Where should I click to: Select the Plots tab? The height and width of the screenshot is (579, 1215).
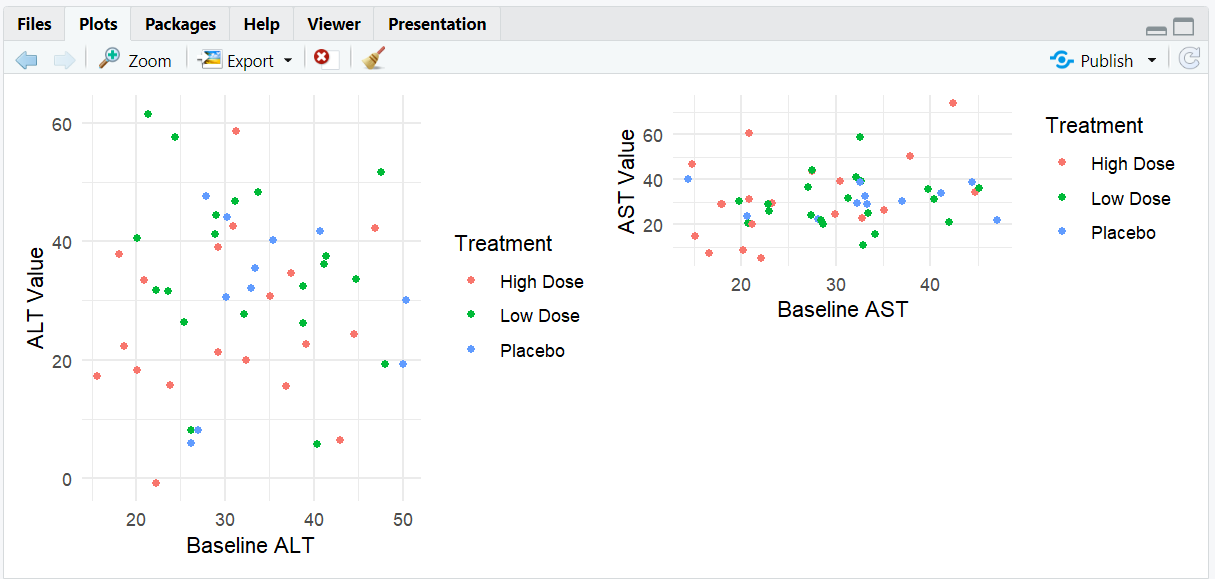[x=98, y=24]
